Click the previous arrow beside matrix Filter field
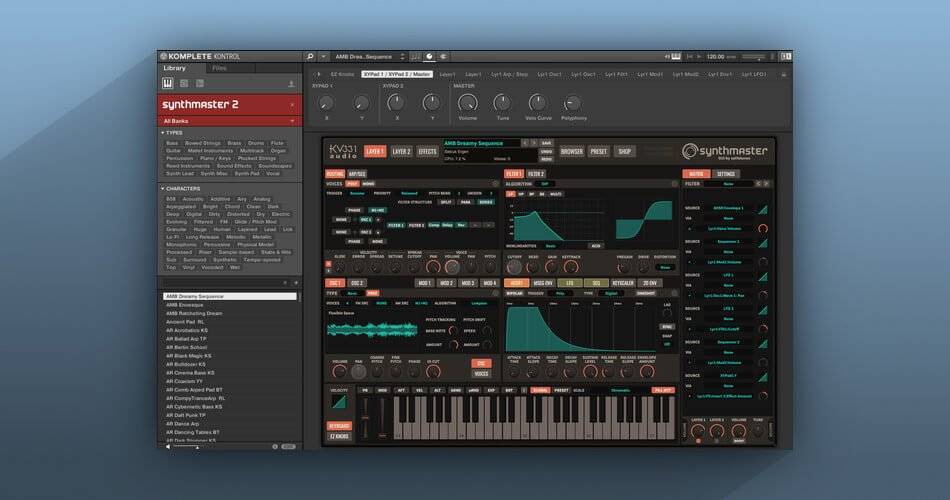Viewport: 950px width, 500px height. [758, 184]
